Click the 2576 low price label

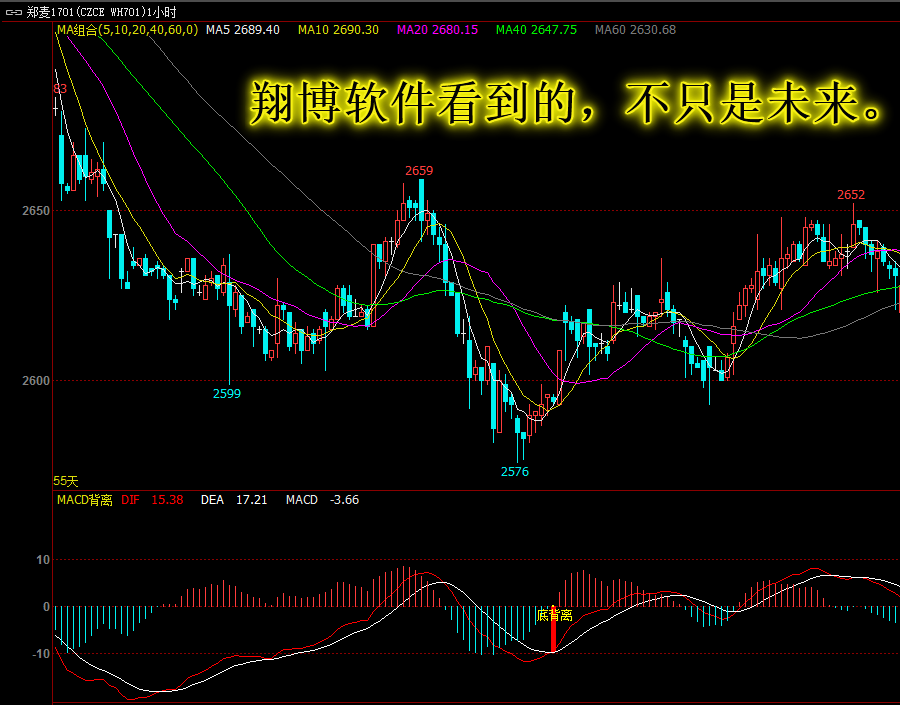[x=515, y=471]
